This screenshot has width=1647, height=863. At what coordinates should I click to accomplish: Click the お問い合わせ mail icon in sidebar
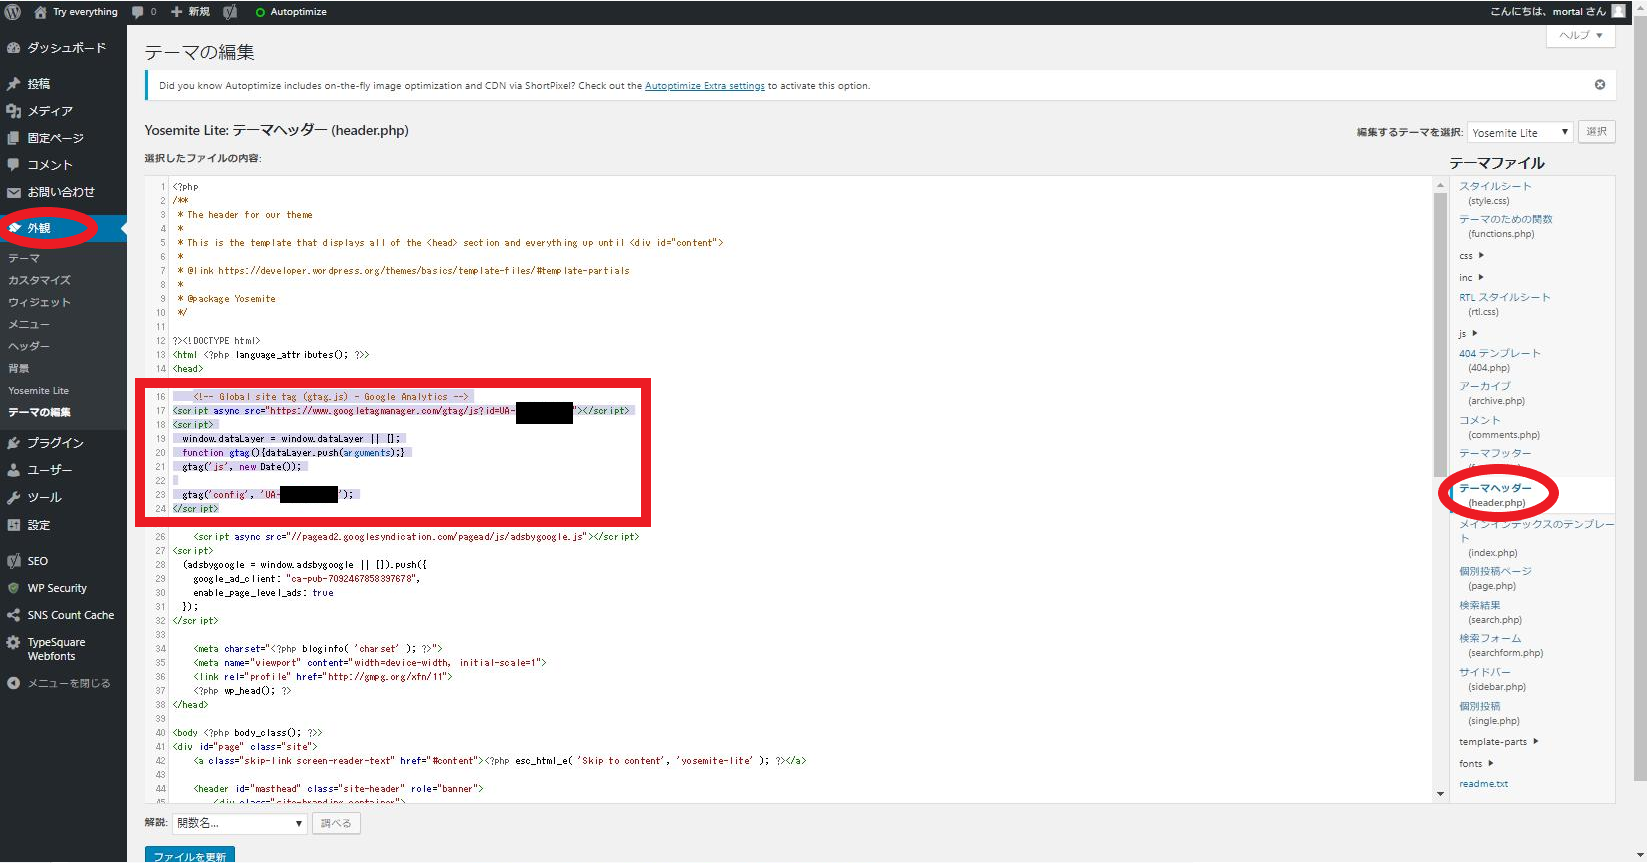click(14, 192)
